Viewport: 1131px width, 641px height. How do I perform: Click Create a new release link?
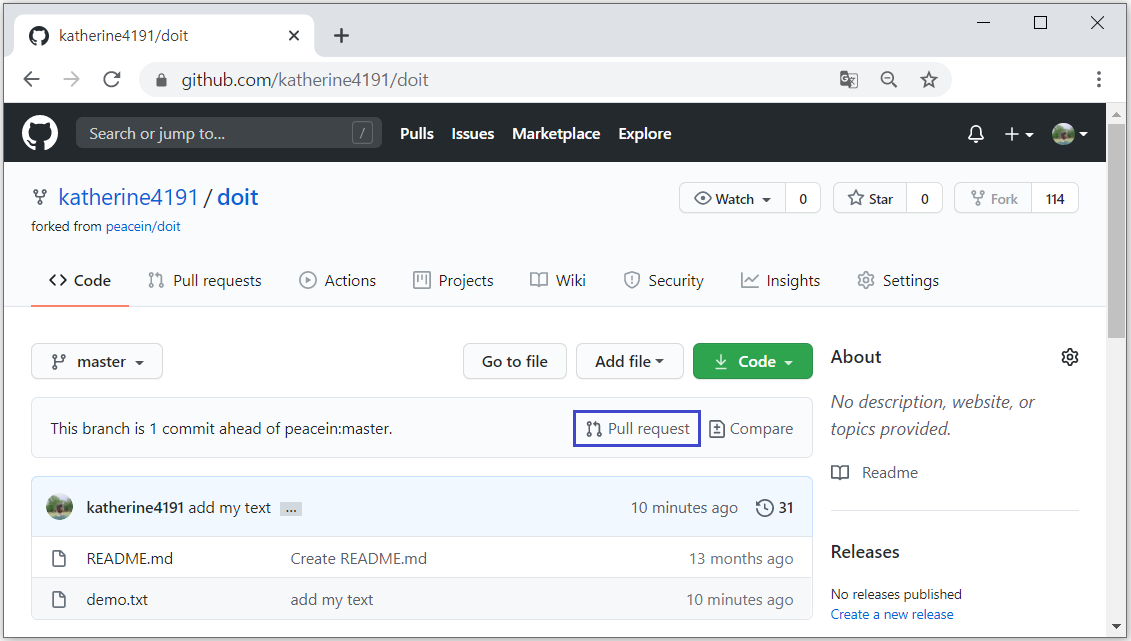[x=892, y=614]
